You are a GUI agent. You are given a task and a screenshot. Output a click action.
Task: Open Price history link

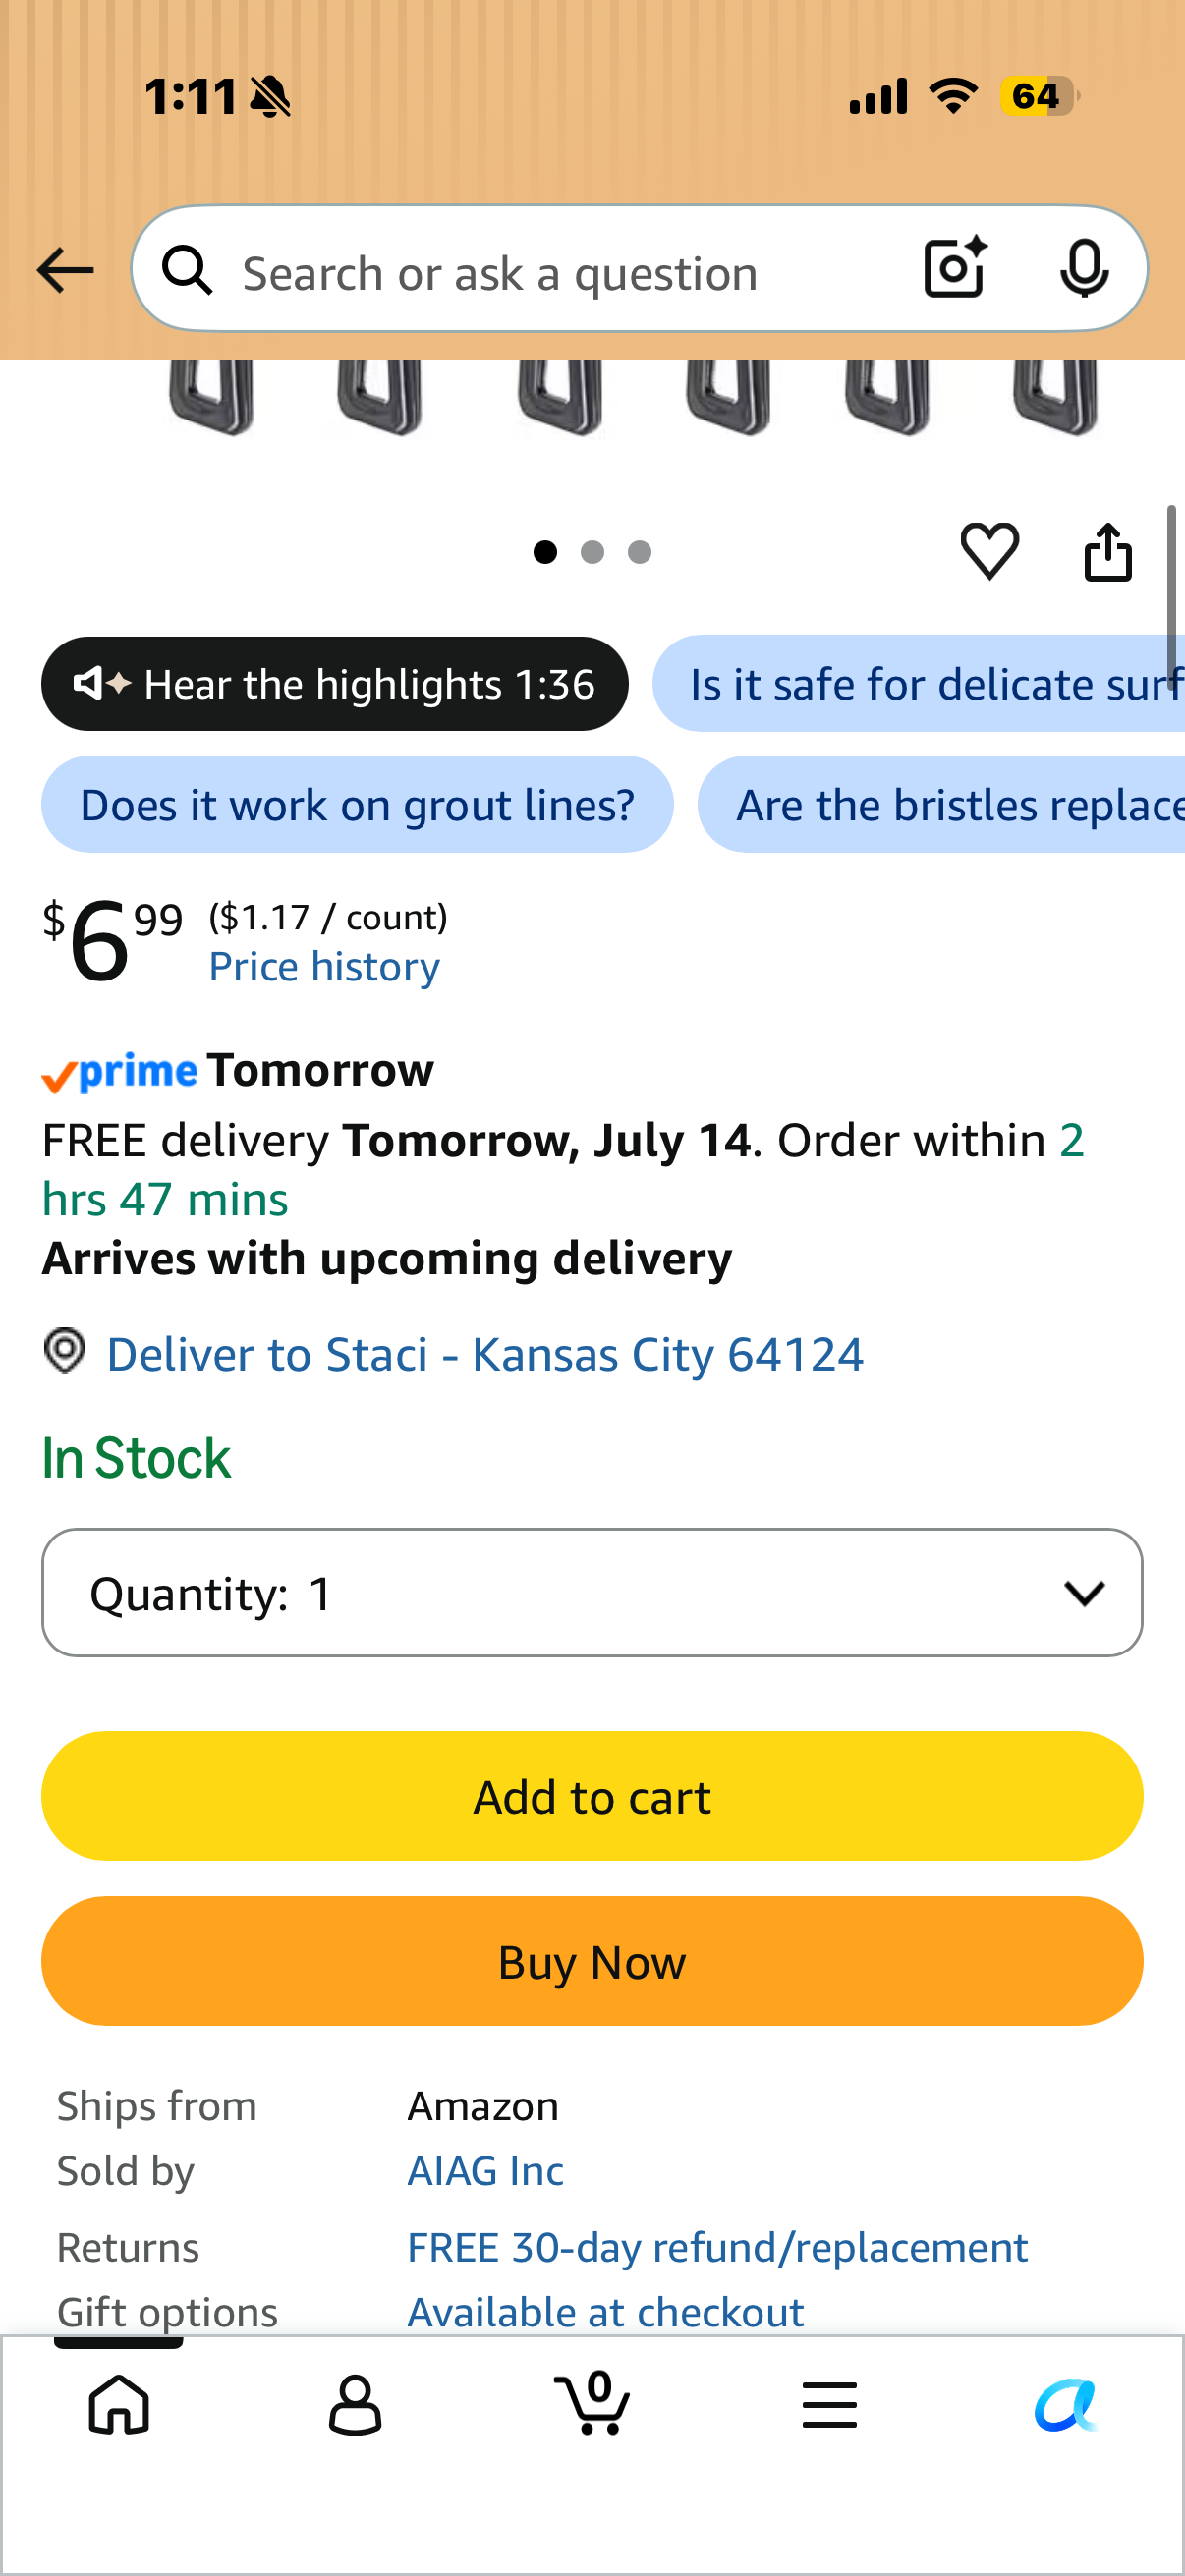click(324, 966)
